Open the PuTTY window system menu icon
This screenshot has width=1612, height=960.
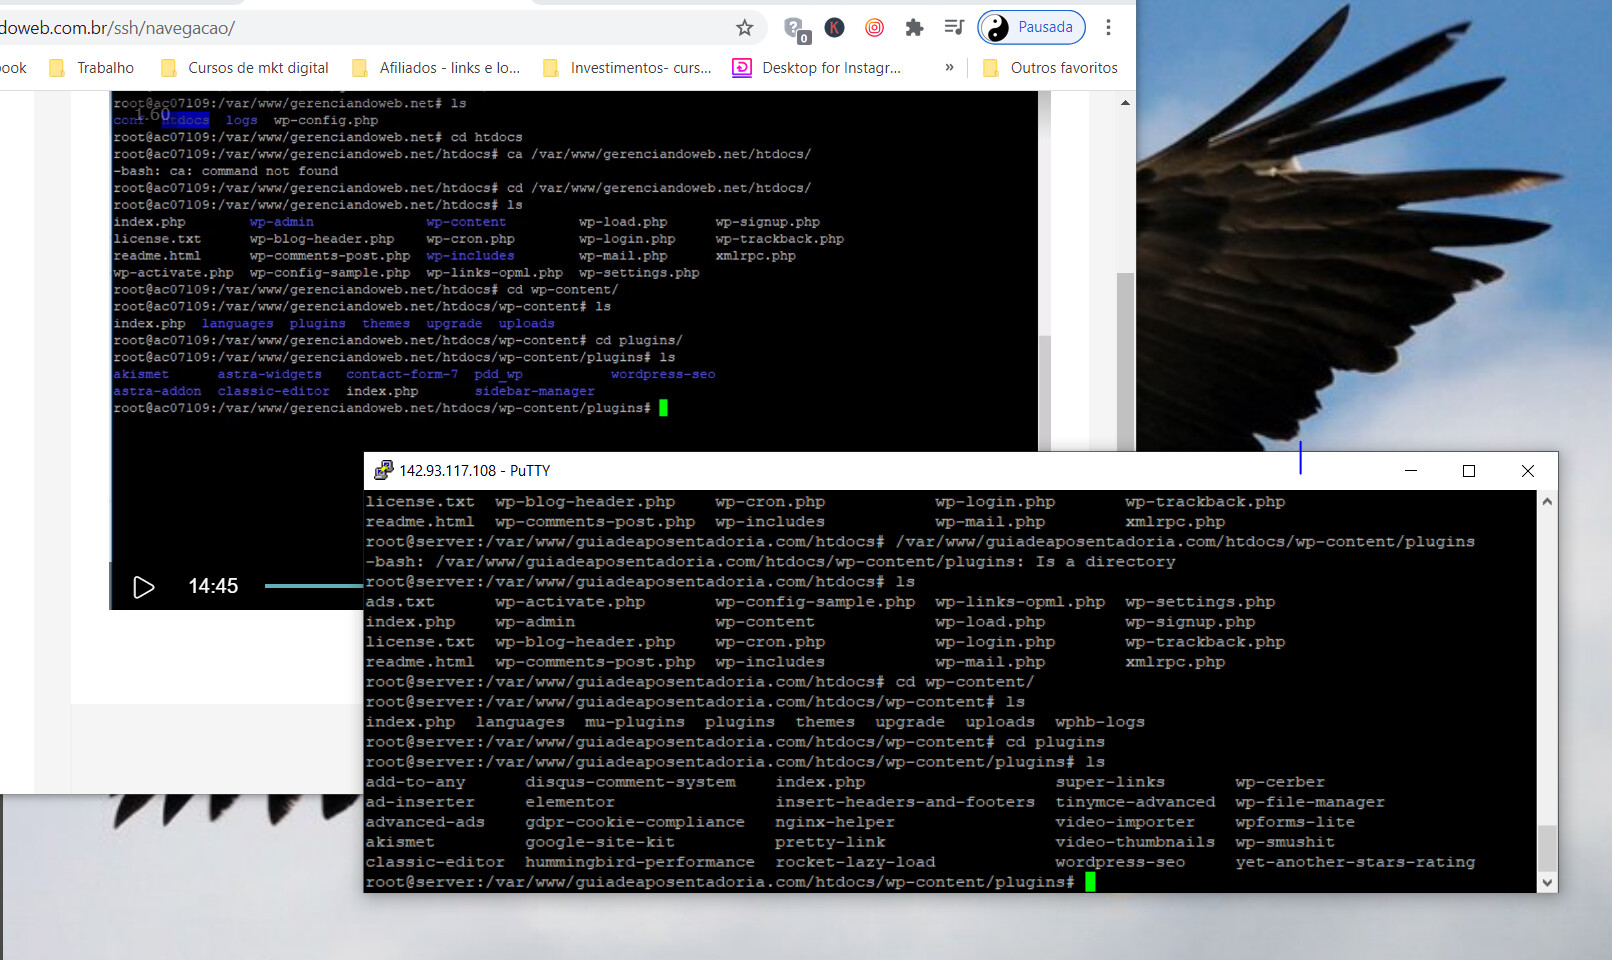point(383,471)
